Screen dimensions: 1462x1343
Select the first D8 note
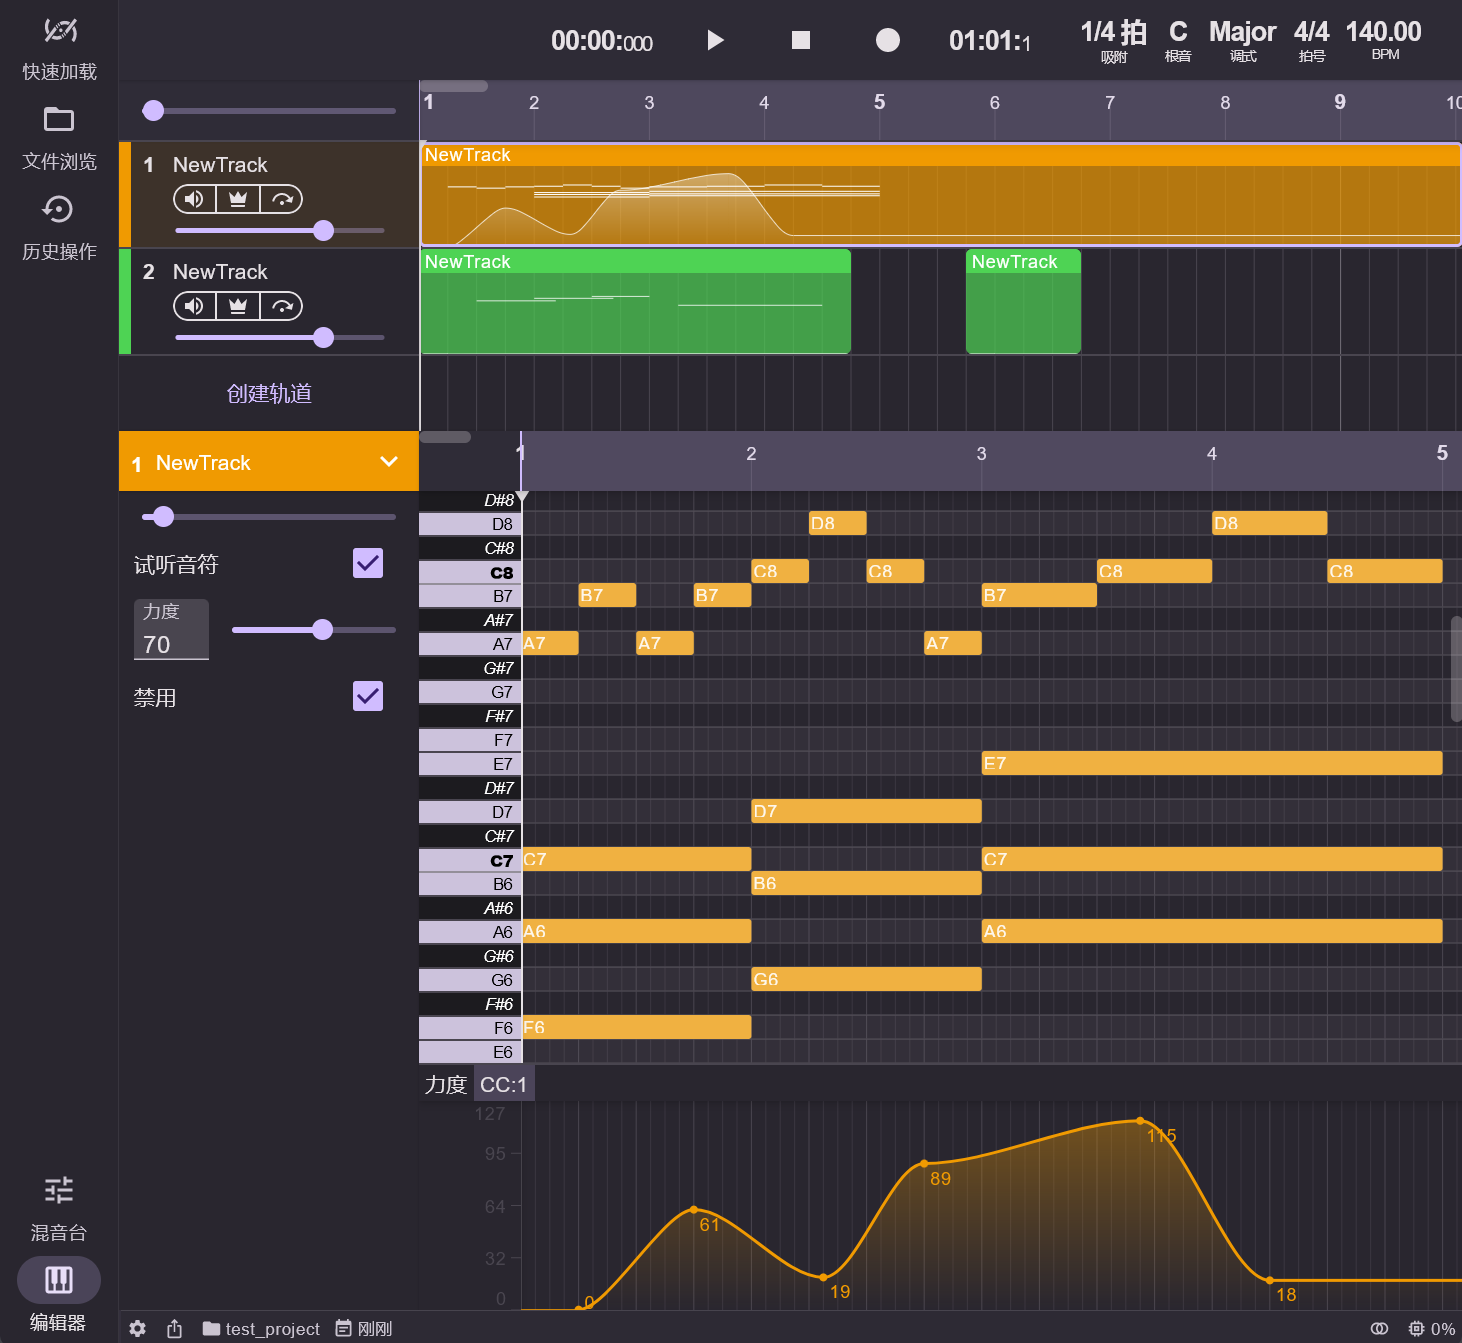(837, 523)
